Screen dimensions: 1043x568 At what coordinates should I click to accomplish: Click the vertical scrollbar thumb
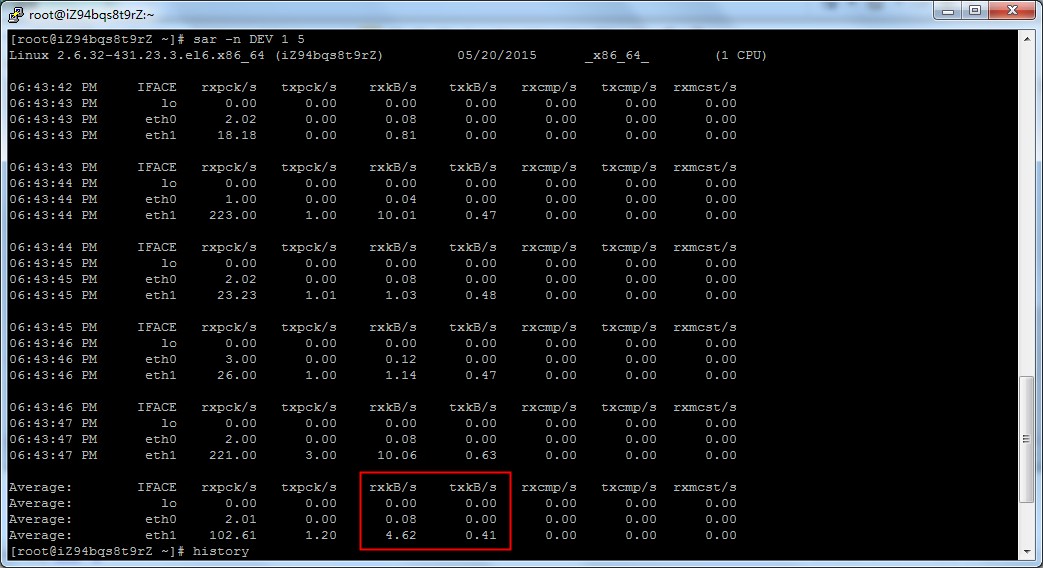[1026, 440]
